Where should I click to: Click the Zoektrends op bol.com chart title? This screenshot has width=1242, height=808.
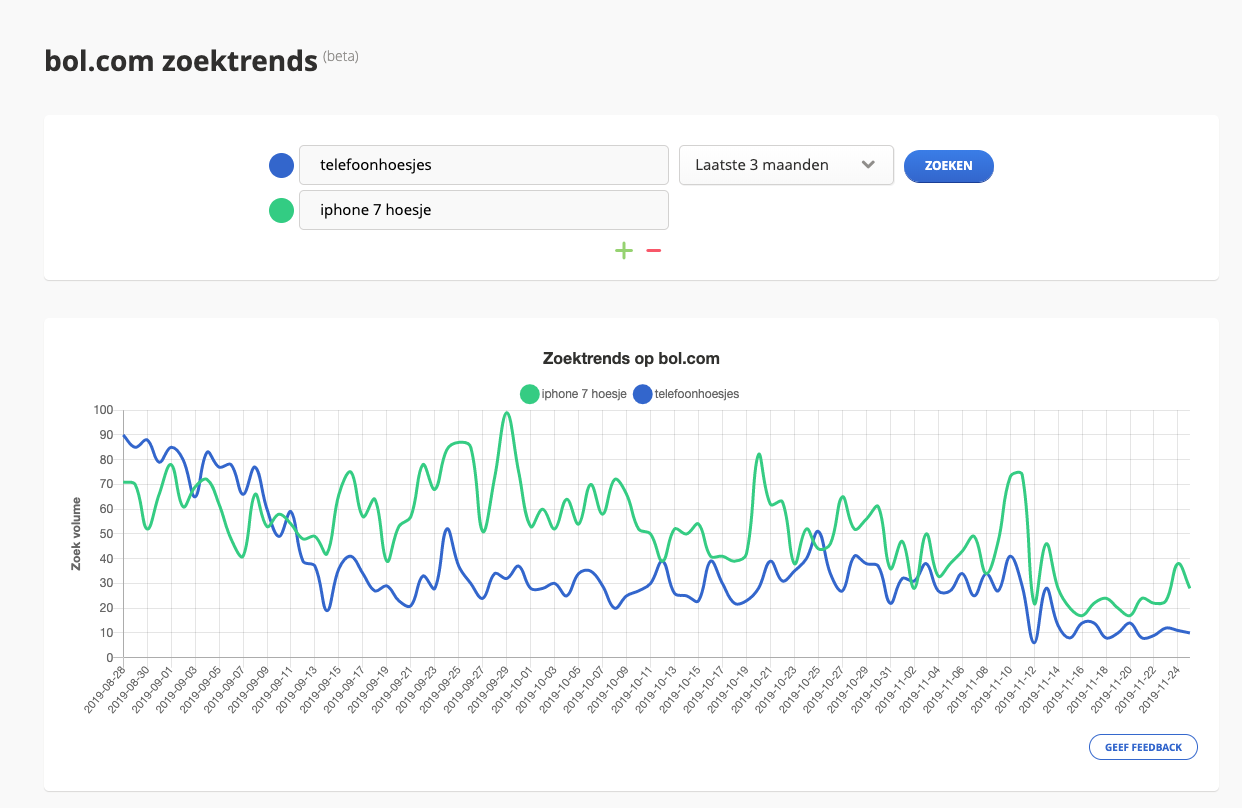point(631,358)
